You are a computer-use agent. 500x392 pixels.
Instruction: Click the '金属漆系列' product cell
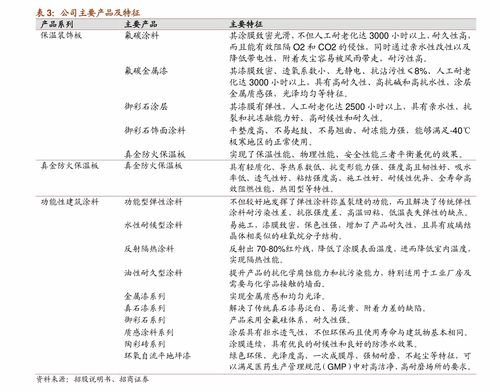145,296
